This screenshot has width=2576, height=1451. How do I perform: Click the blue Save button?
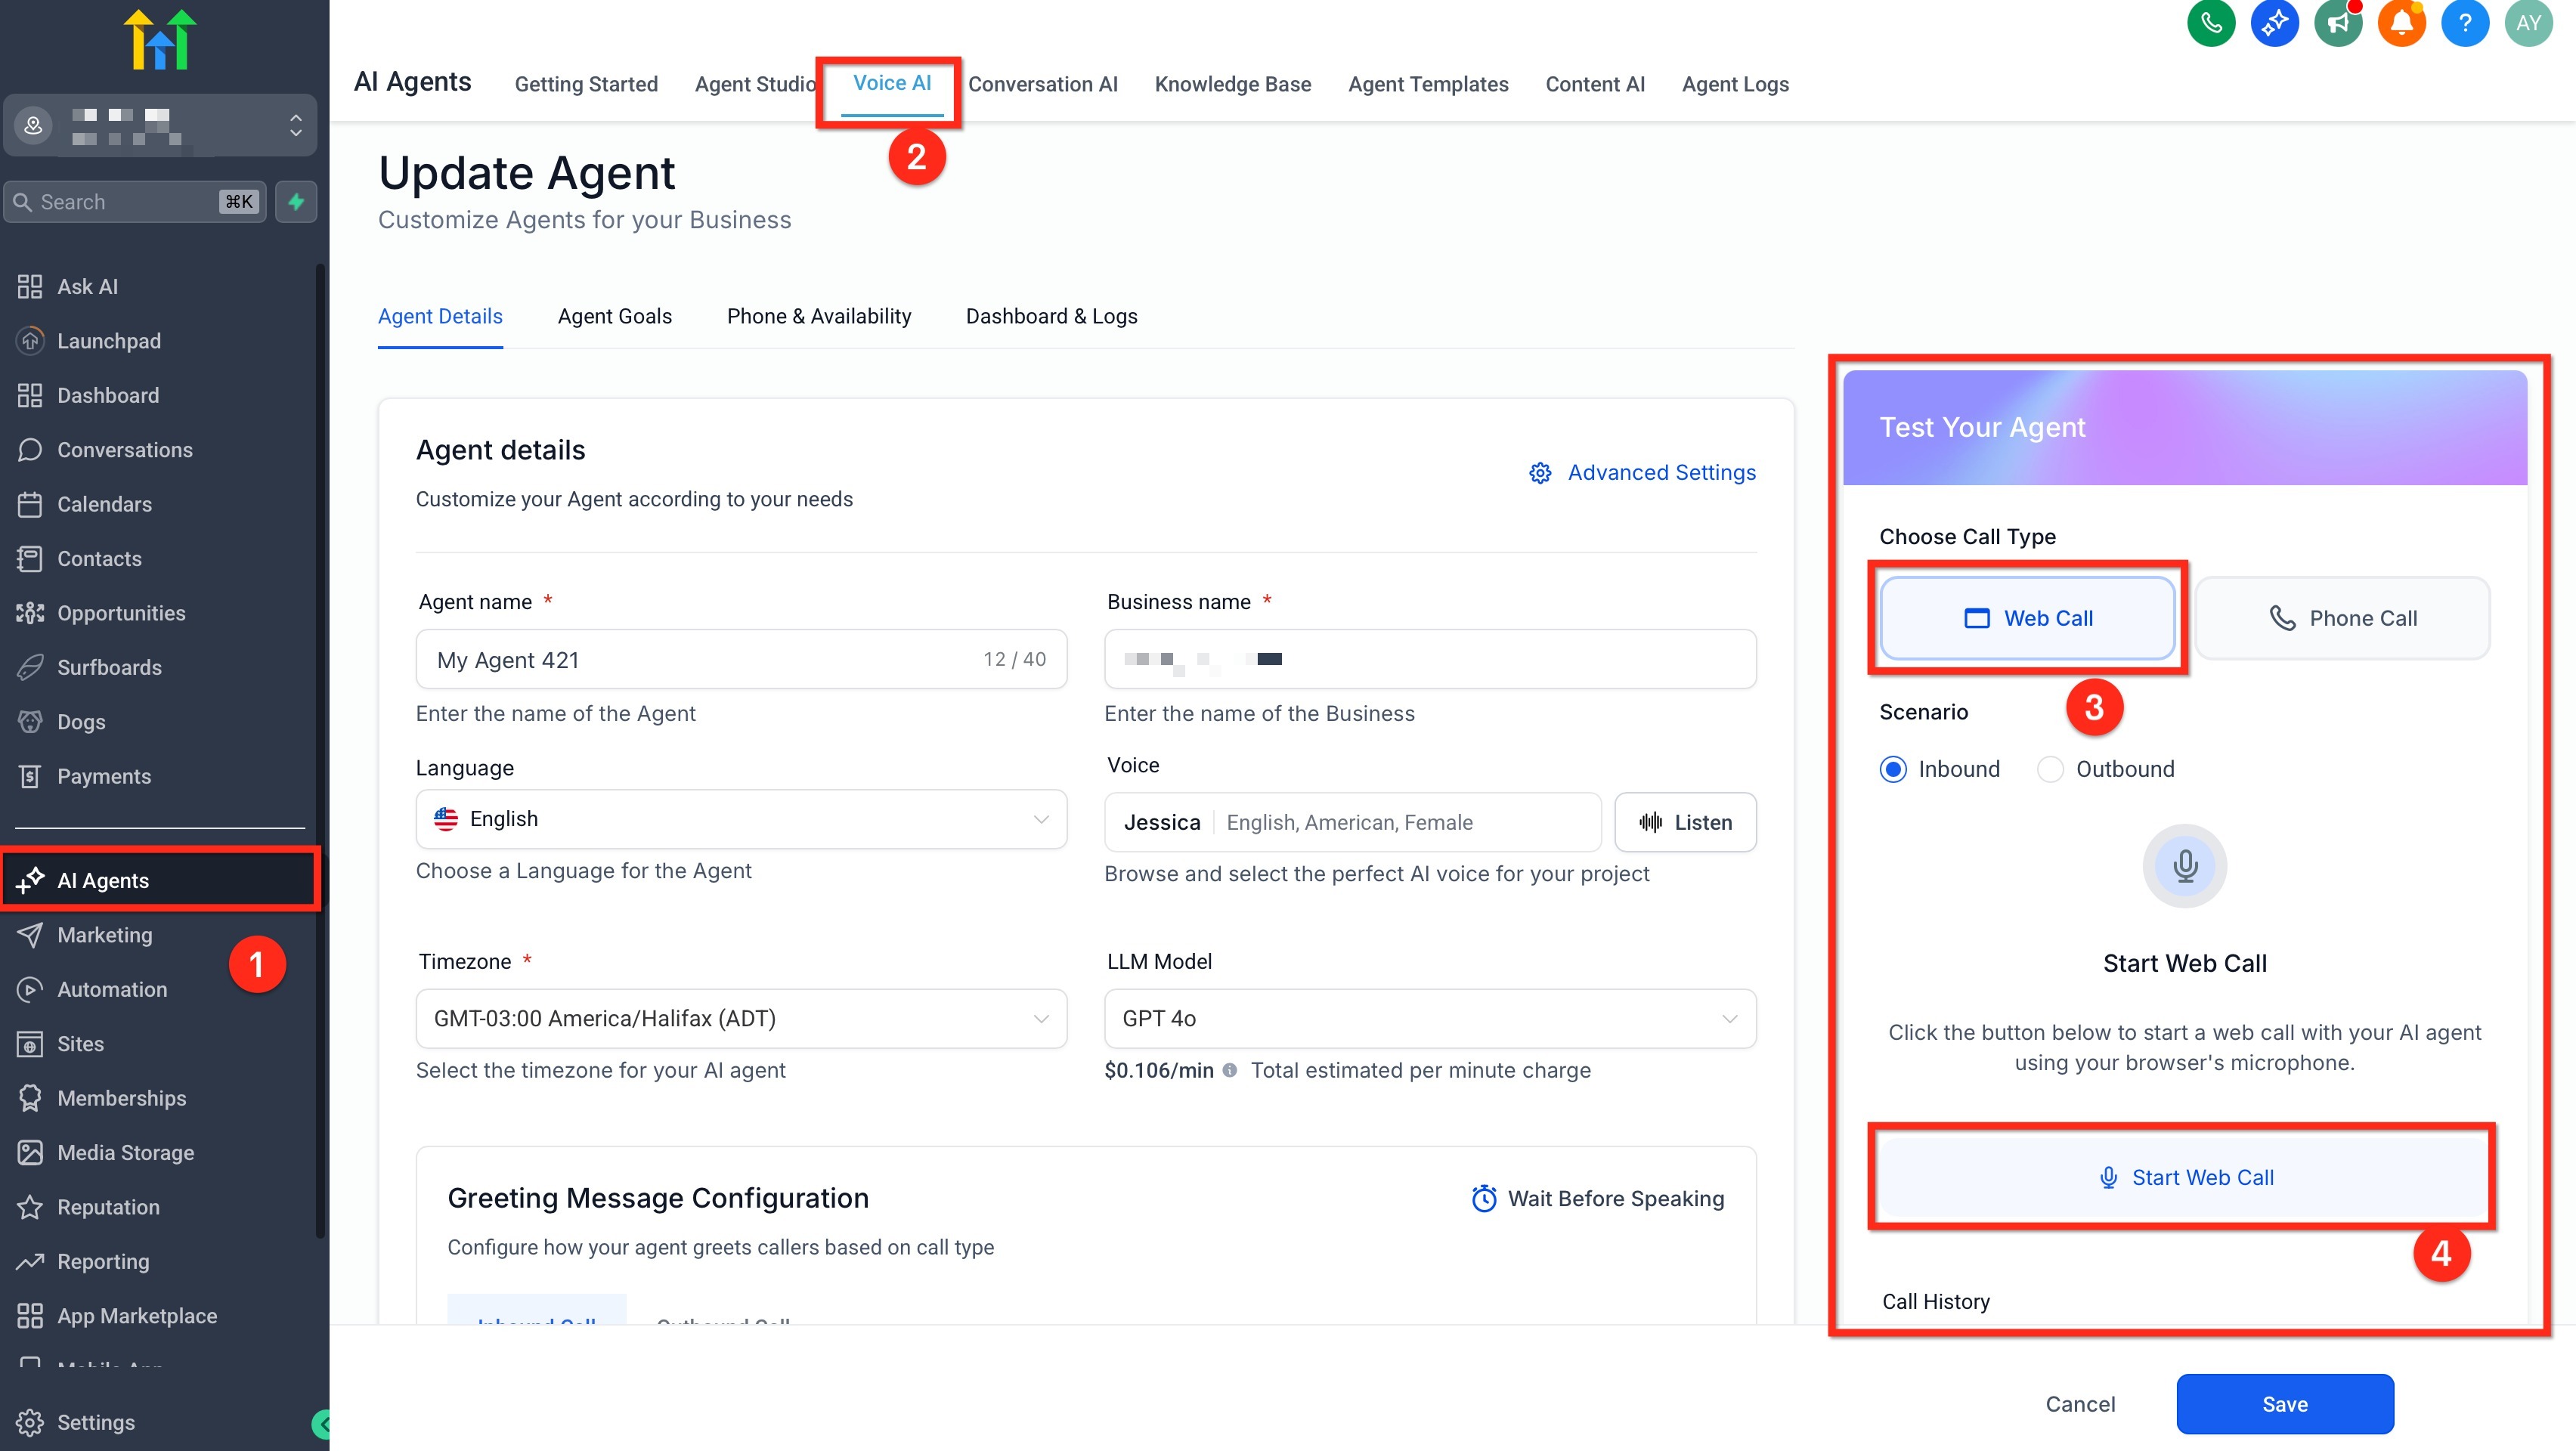tap(2284, 1403)
